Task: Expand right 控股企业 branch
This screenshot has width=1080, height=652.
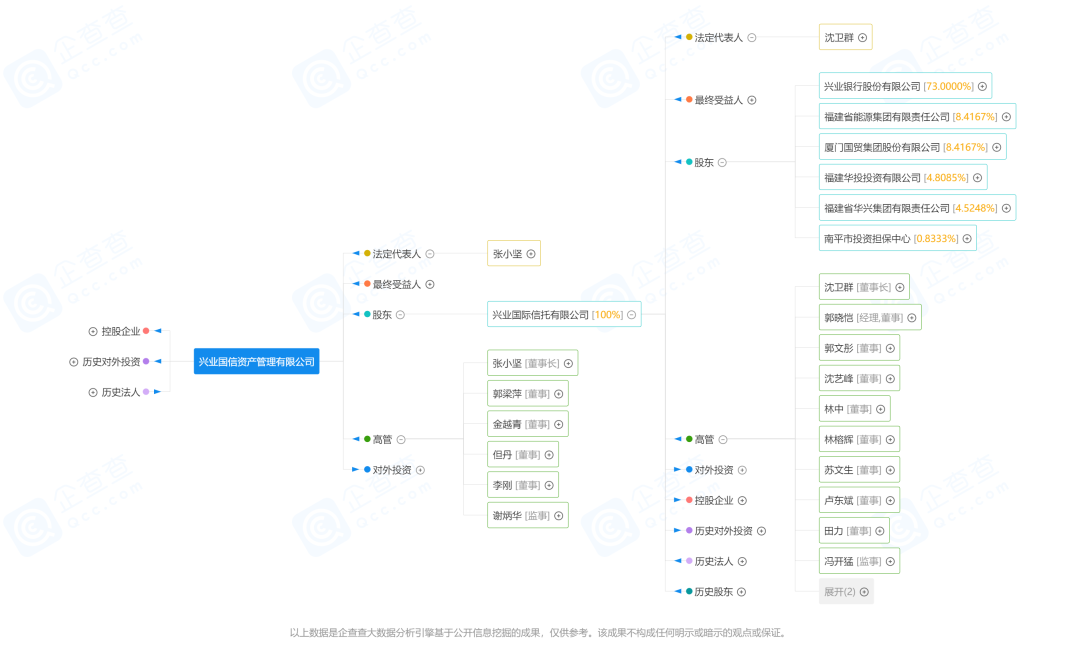Action: click(742, 501)
